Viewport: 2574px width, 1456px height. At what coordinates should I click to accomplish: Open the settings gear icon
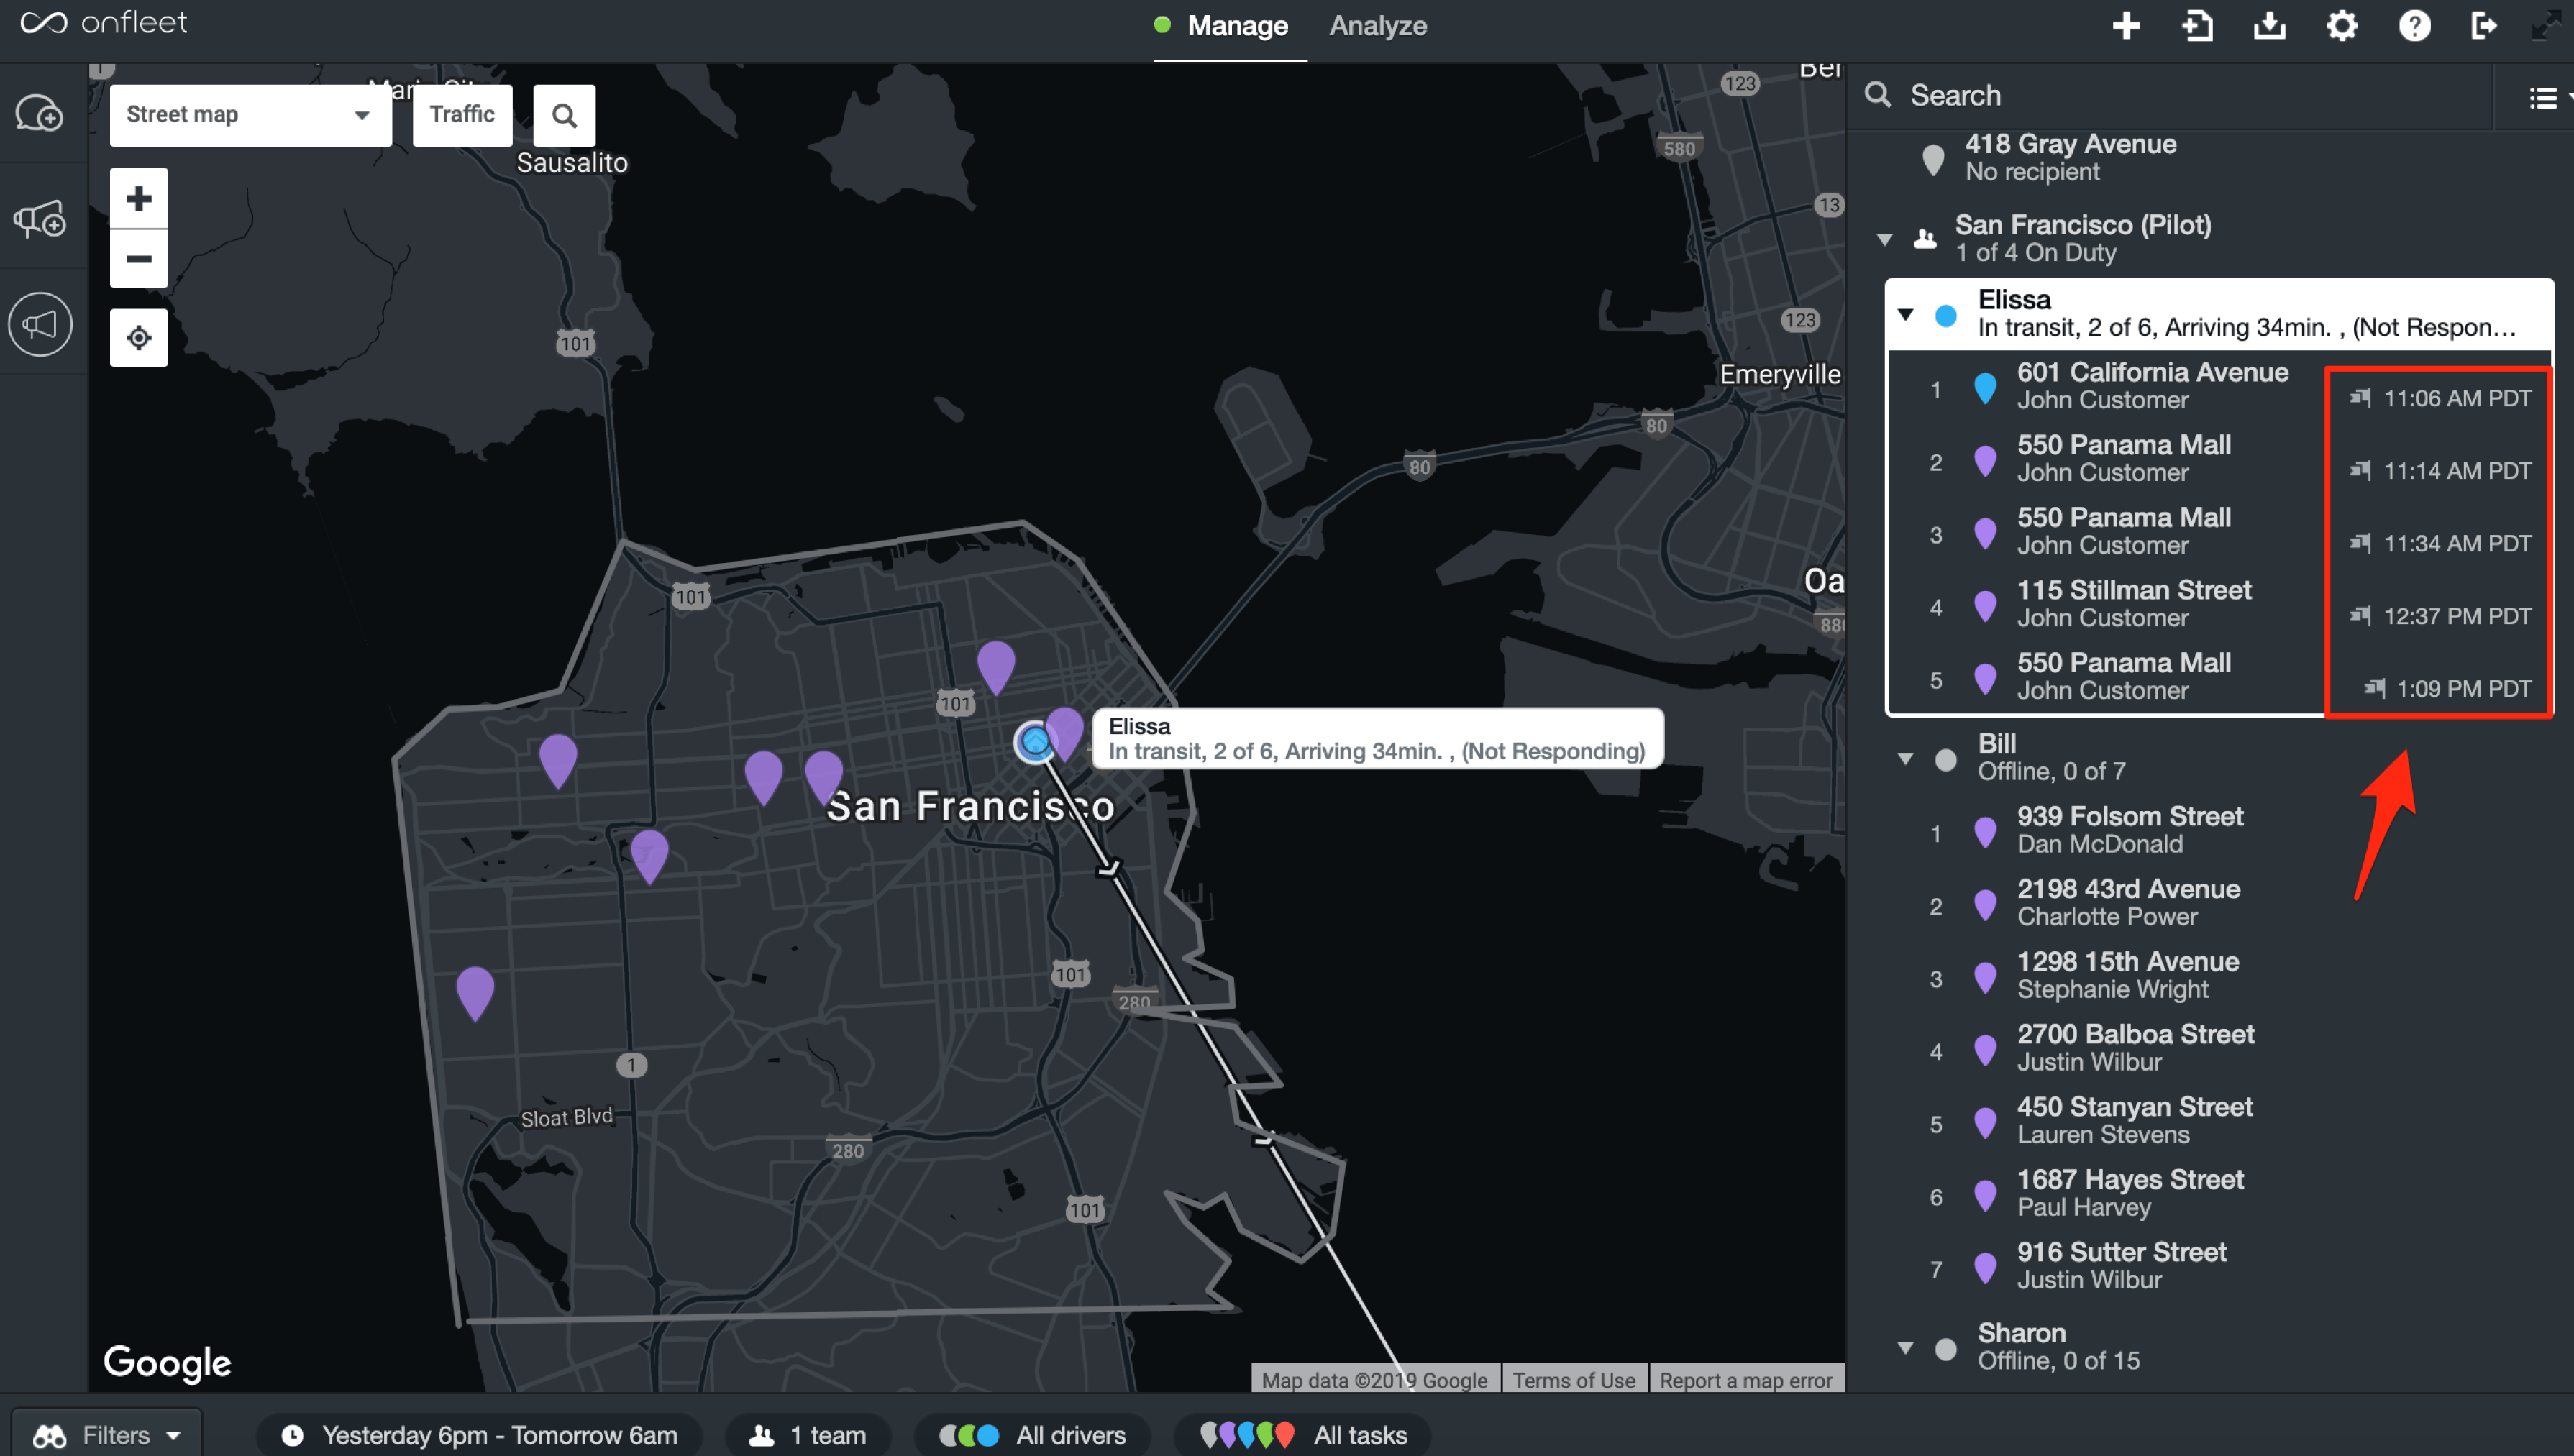click(x=2342, y=26)
